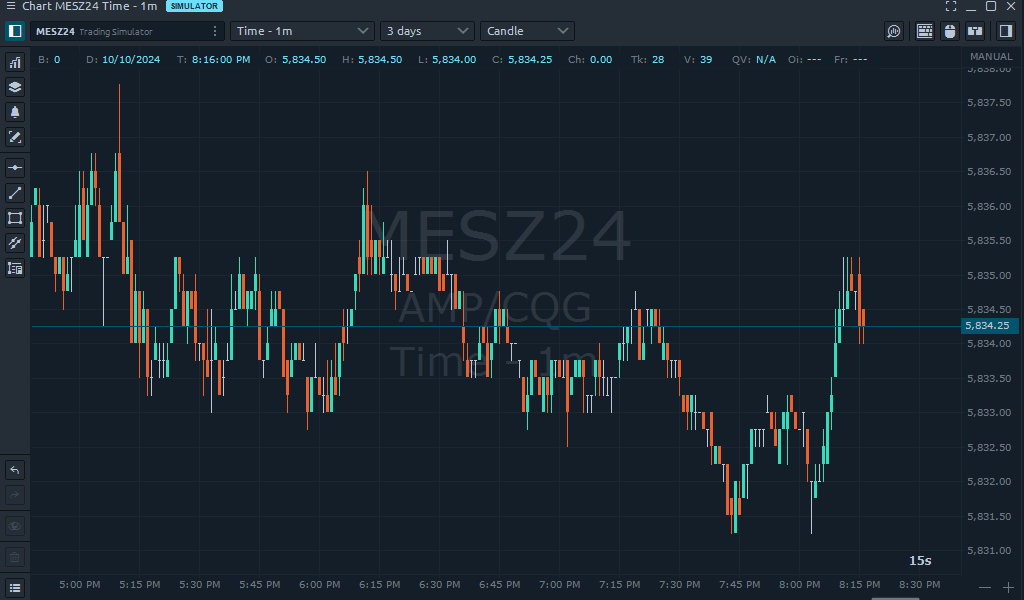The width and height of the screenshot is (1024, 600).
Task: Toggle the right side panel visibility
Action: click(1006, 31)
